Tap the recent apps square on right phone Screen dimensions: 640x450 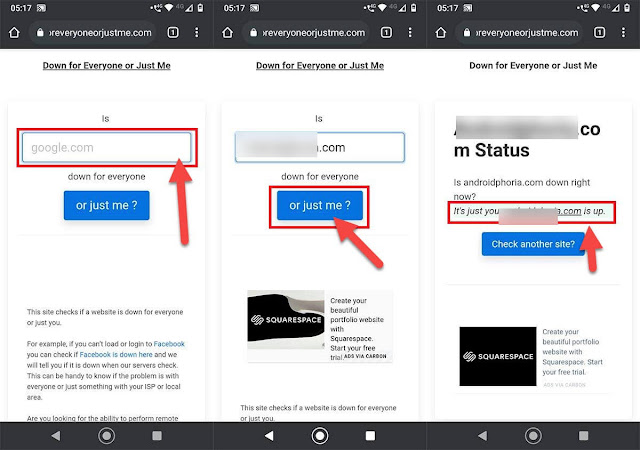(584, 436)
